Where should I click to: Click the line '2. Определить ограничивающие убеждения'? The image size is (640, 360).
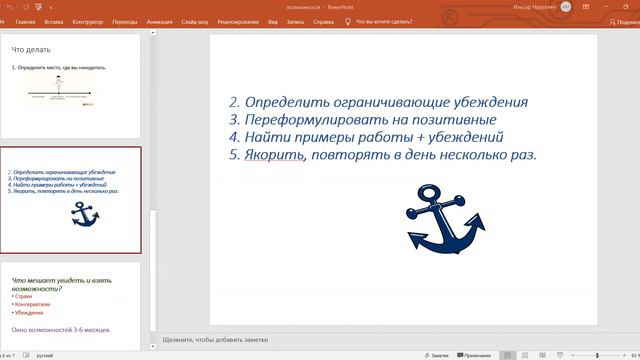click(x=378, y=102)
